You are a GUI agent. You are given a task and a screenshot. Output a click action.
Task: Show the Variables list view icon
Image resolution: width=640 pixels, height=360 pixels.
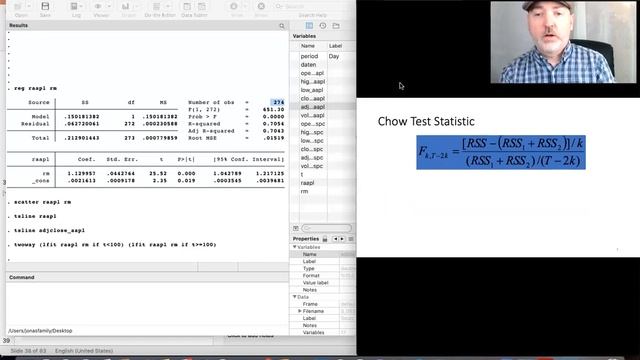[x=309, y=26]
